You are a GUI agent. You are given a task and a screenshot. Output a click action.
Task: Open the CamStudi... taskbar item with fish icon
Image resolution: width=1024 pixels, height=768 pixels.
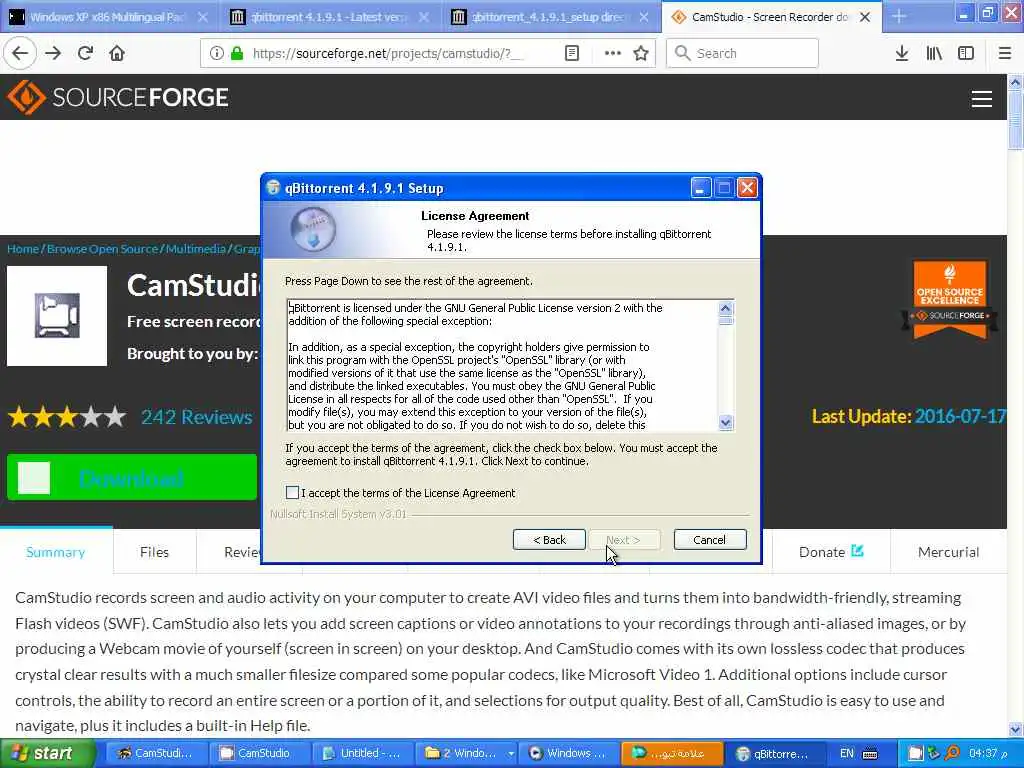point(156,754)
